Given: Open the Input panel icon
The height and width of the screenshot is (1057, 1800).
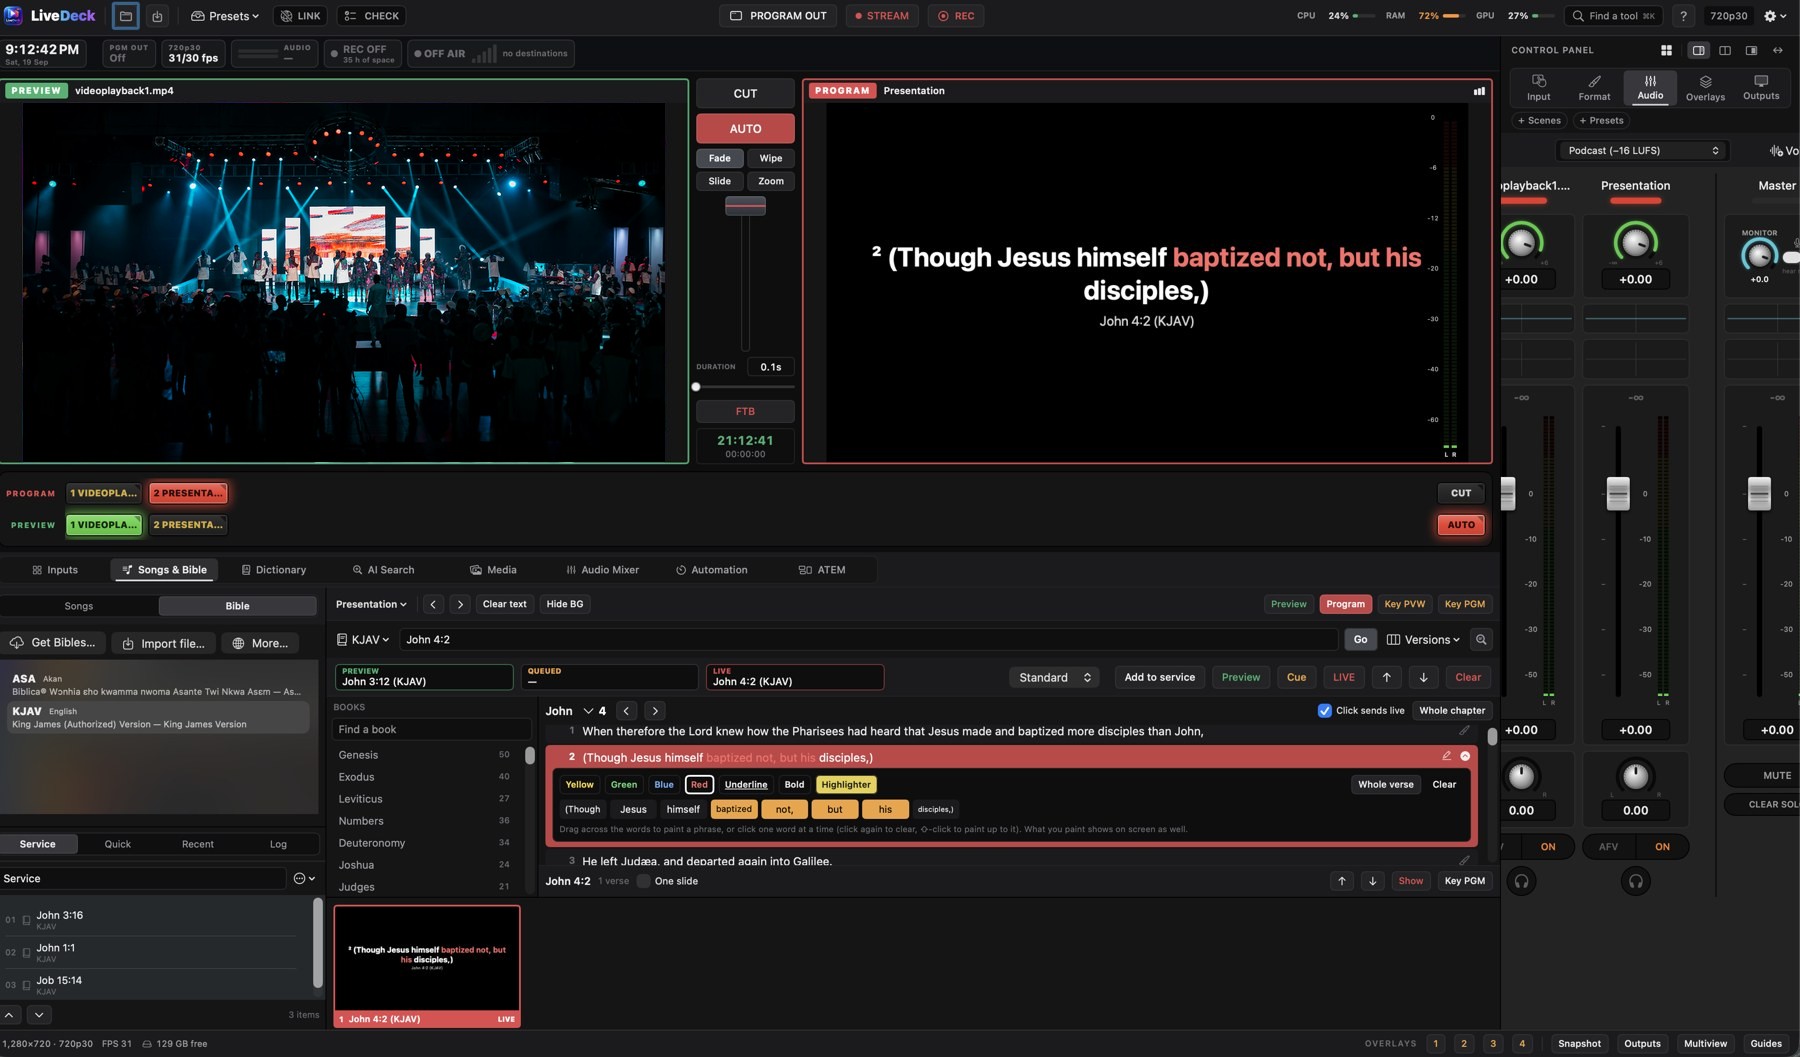Looking at the screenshot, I should [x=1538, y=88].
